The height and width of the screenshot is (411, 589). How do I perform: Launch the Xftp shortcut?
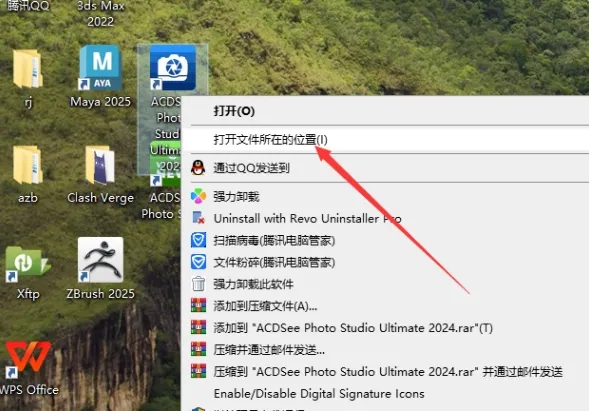click(x=28, y=263)
